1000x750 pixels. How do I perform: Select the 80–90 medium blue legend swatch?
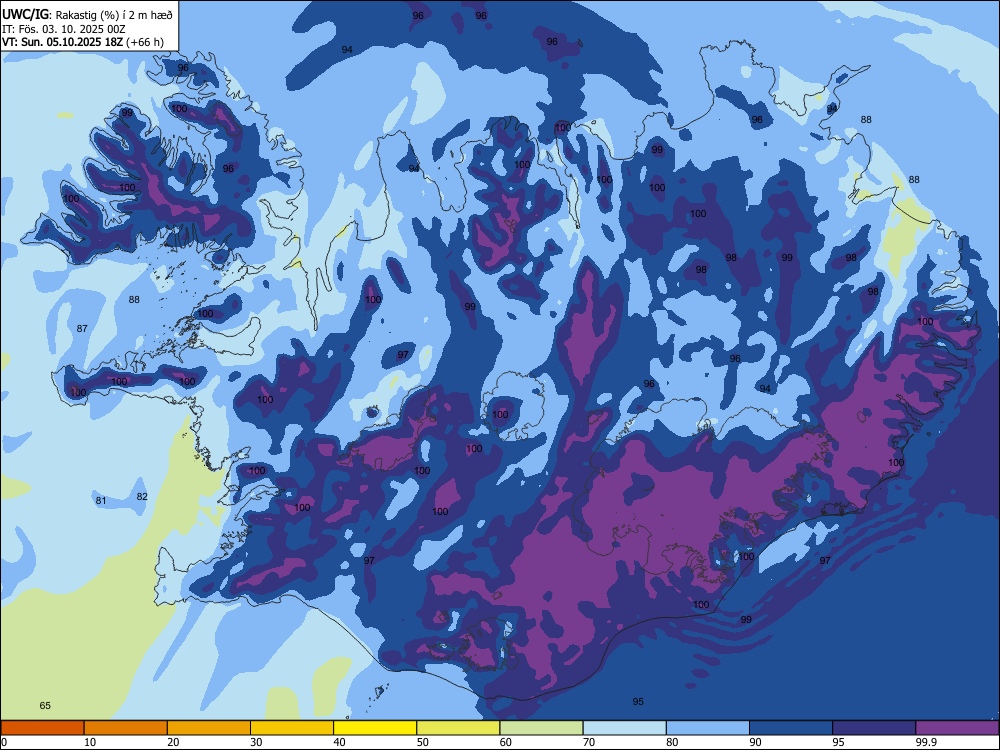708,728
